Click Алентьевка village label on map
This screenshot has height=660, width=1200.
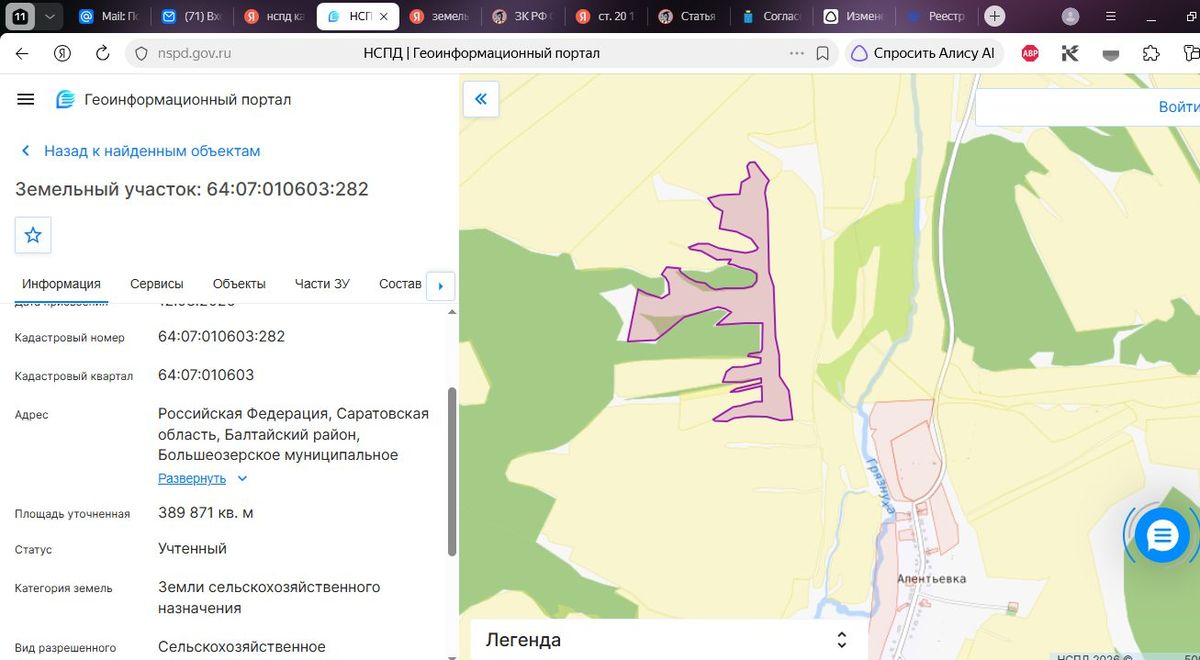click(x=932, y=579)
